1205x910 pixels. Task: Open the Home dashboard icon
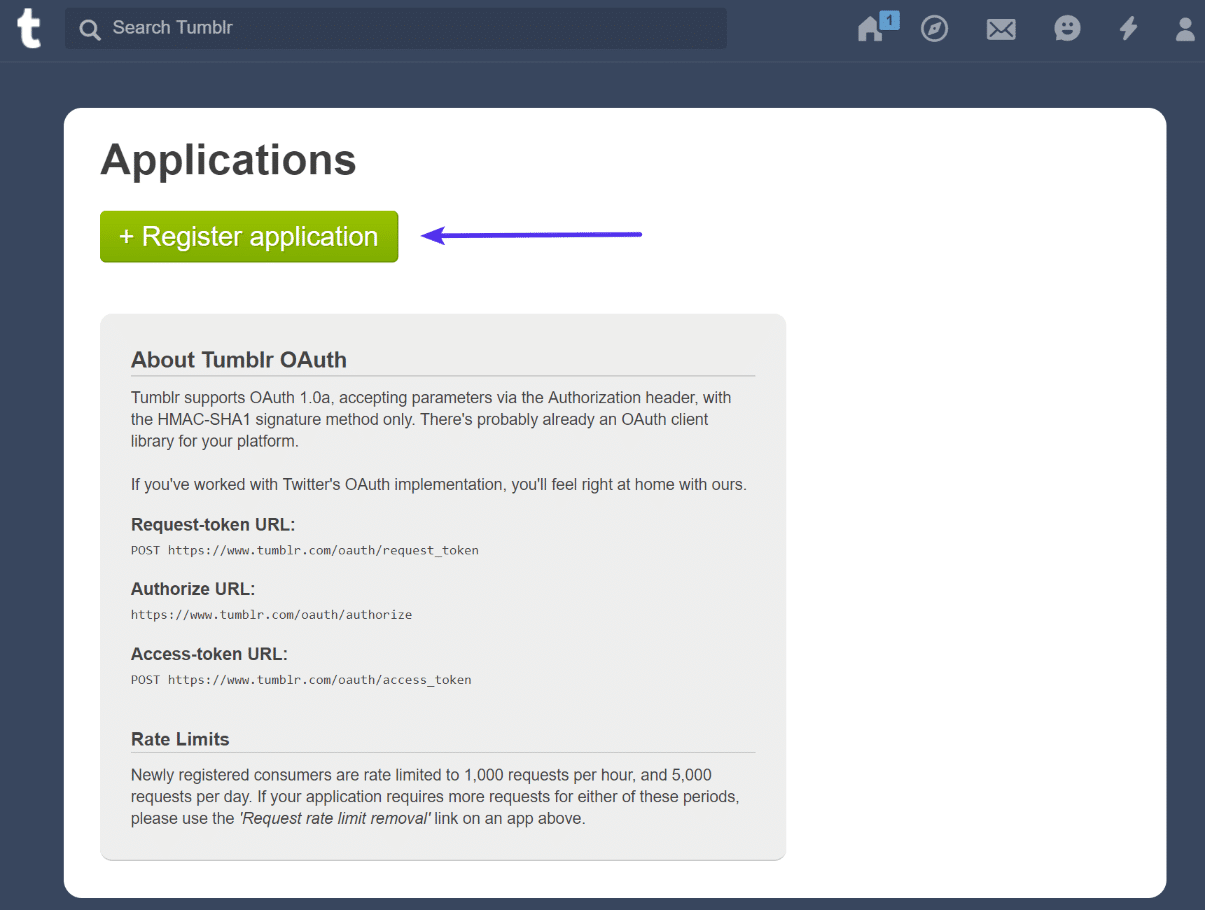pos(869,29)
